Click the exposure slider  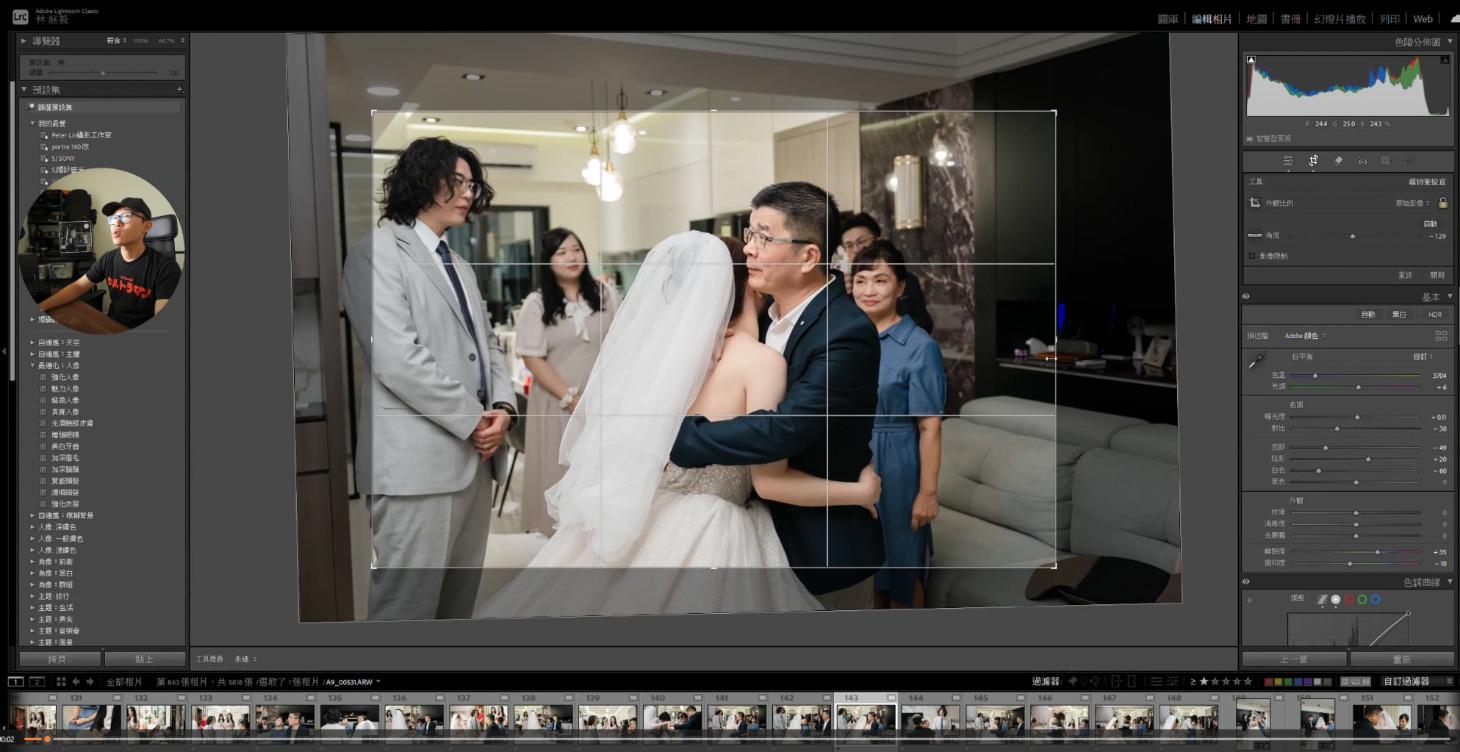[x=1355, y=417]
